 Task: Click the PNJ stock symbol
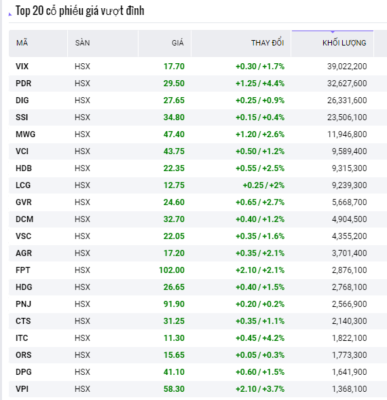pyautogui.click(x=23, y=304)
